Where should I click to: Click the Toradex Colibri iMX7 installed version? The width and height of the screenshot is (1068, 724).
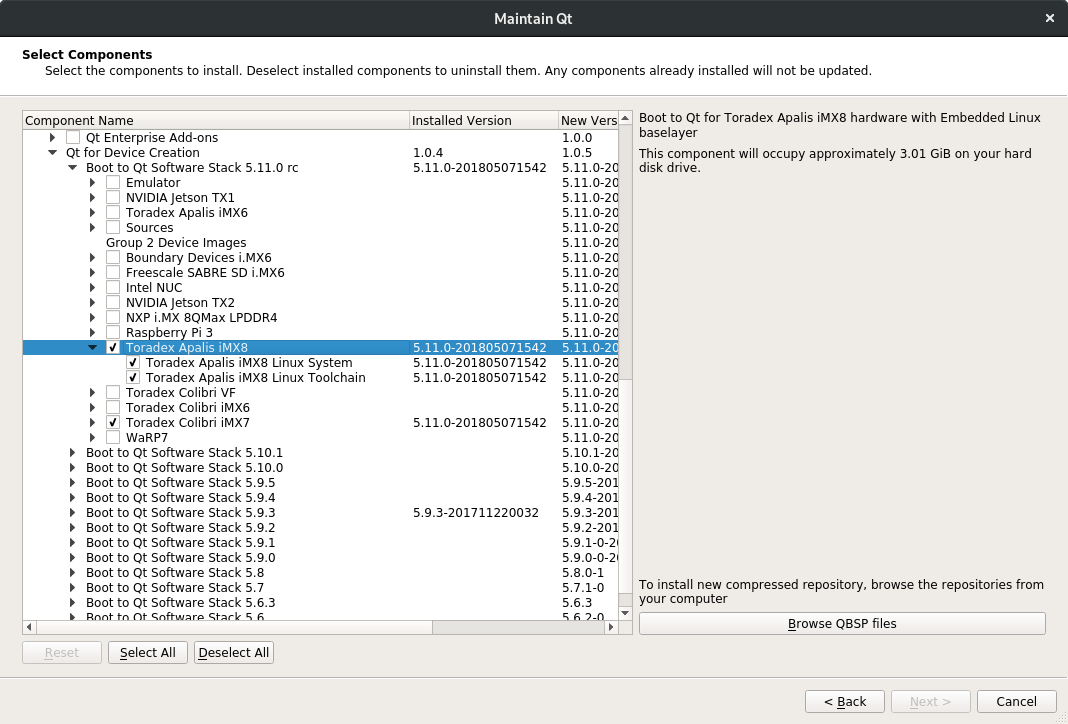480,422
